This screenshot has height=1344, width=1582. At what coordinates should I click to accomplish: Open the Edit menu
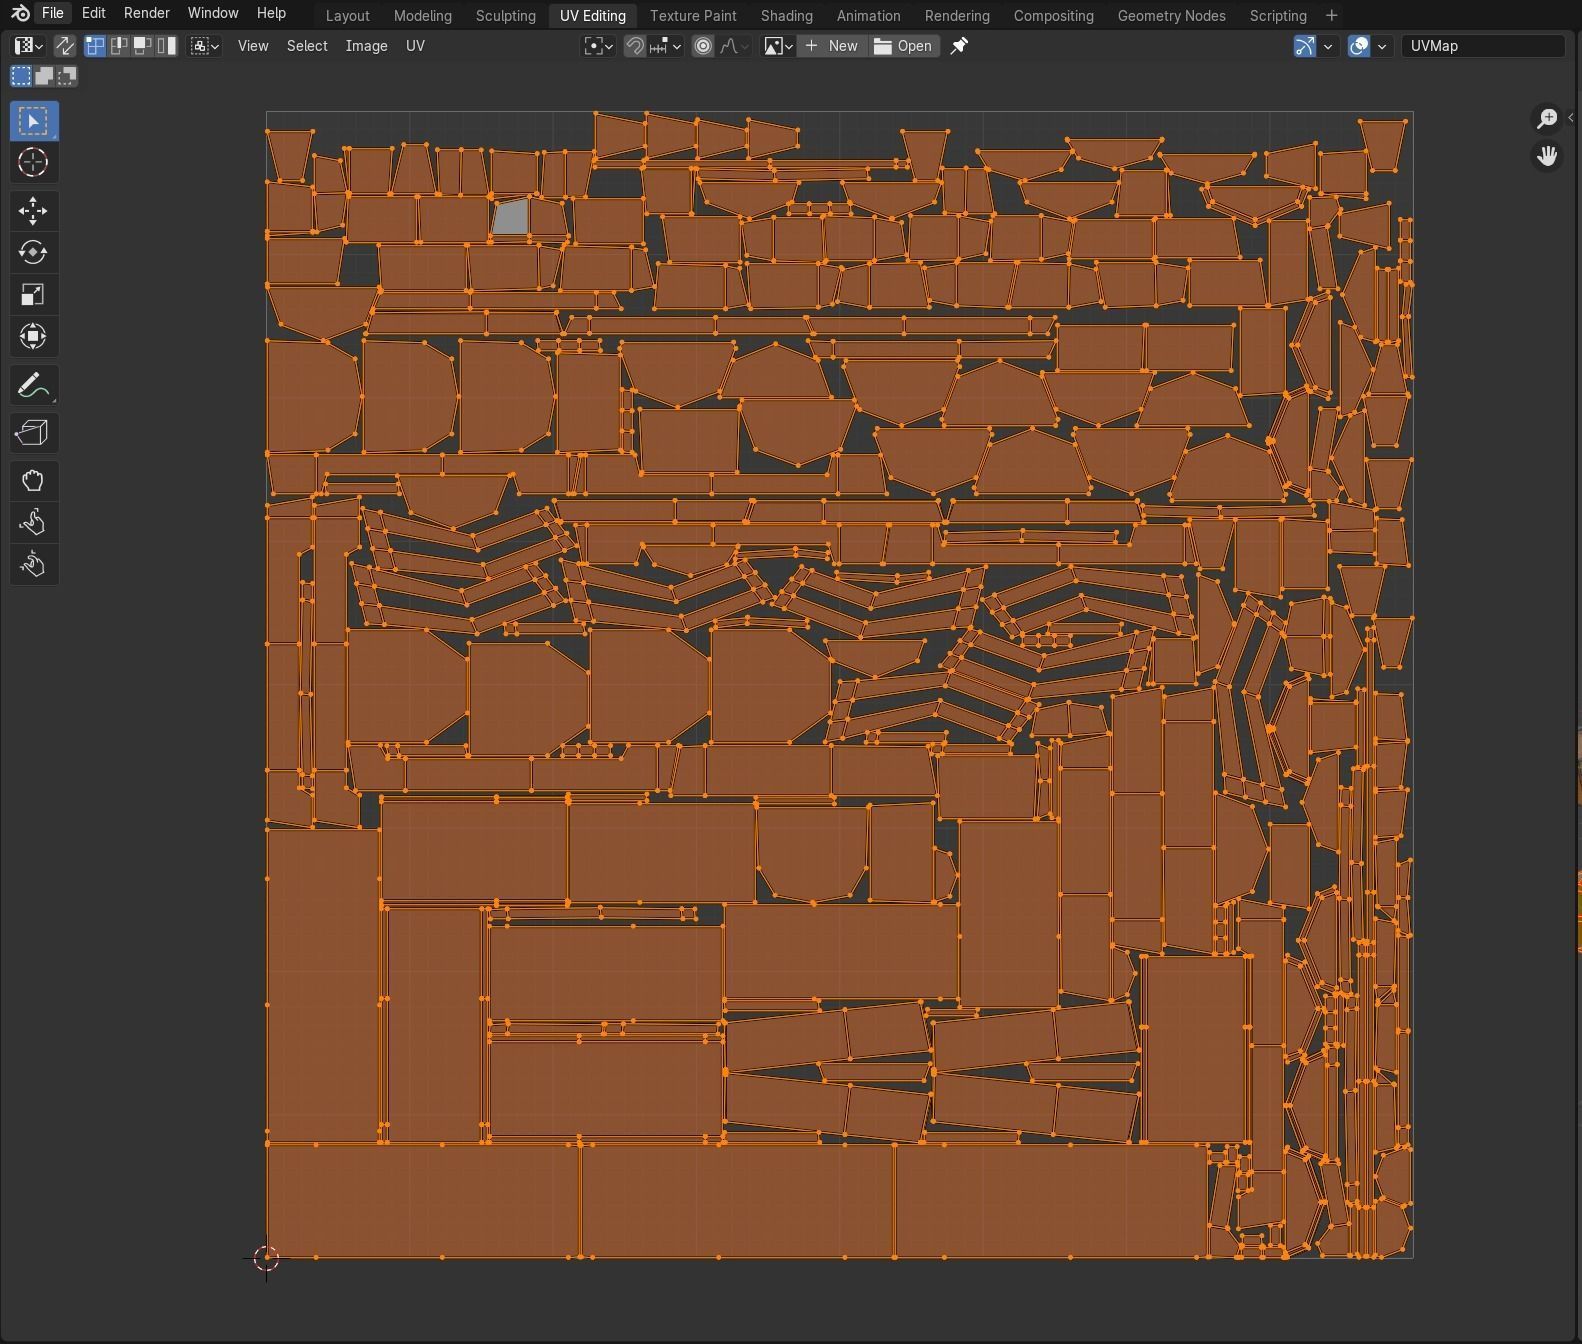pyautogui.click(x=93, y=13)
